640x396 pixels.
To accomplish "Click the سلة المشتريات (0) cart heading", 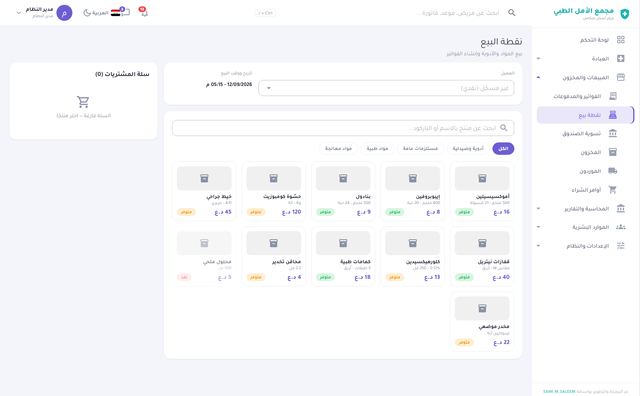I will coord(122,74).
